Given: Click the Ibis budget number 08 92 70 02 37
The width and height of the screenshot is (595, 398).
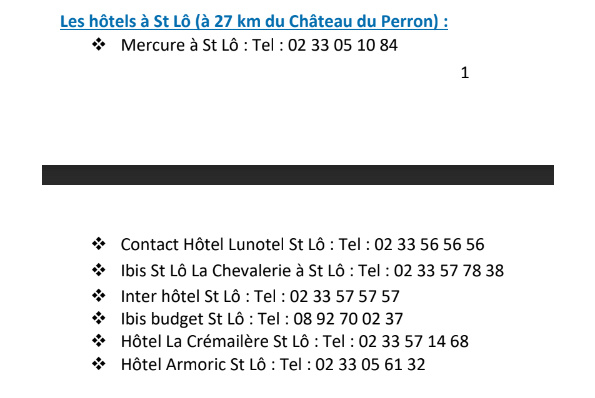Looking at the screenshot, I should [x=348, y=319].
